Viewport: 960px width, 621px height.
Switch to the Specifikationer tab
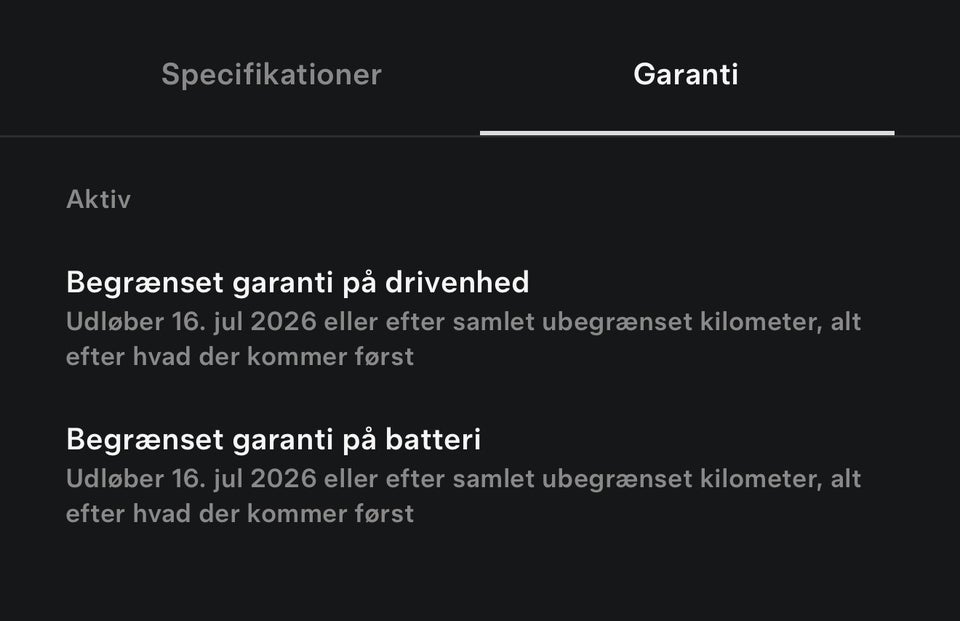(x=271, y=74)
